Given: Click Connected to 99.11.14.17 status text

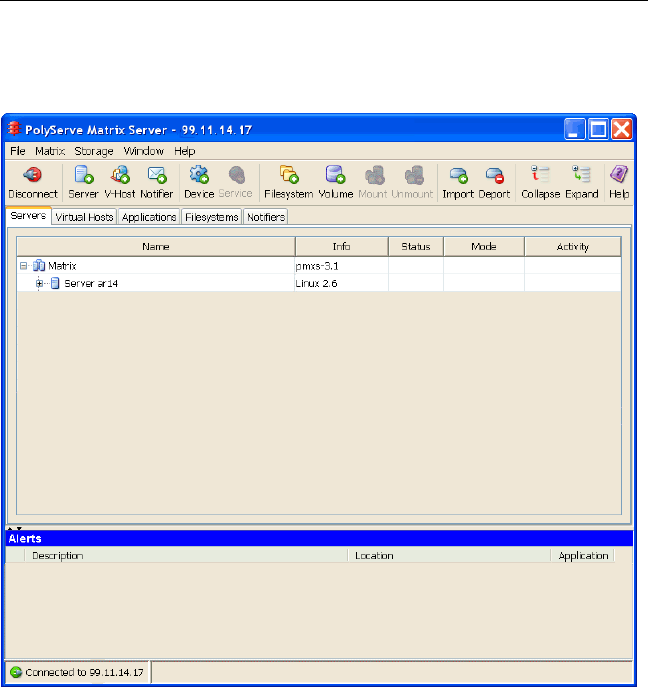Looking at the screenshot, I should [x=84, y=672].
